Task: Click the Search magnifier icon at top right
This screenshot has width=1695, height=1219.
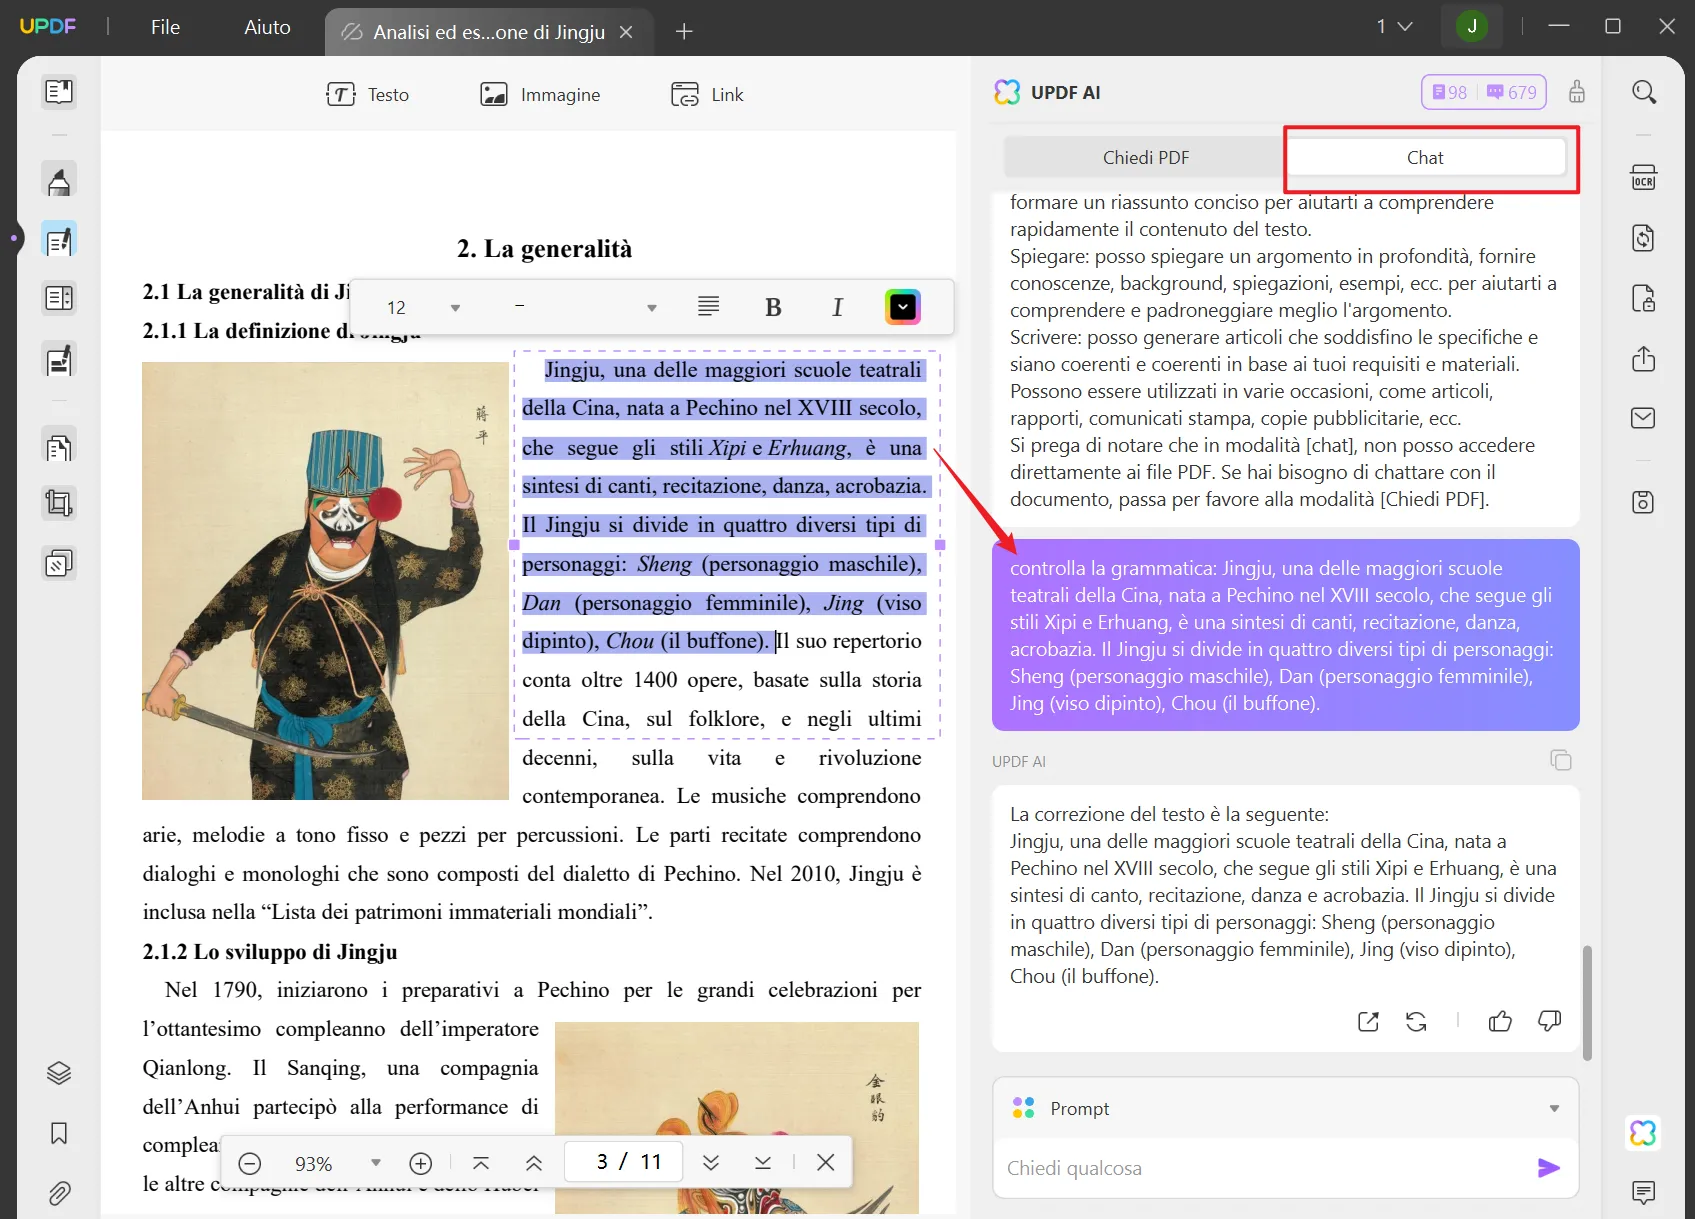Action: [1644, 93]
